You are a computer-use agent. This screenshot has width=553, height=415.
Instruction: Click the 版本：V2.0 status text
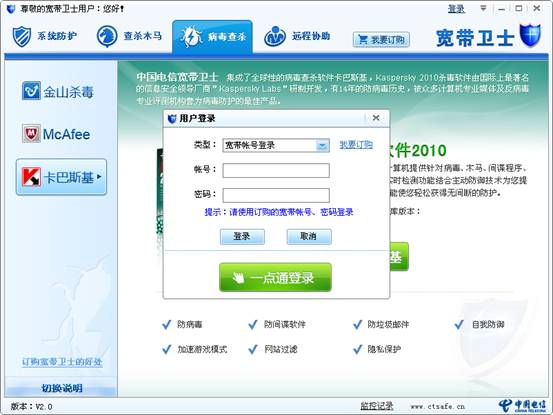pos(31,406)
